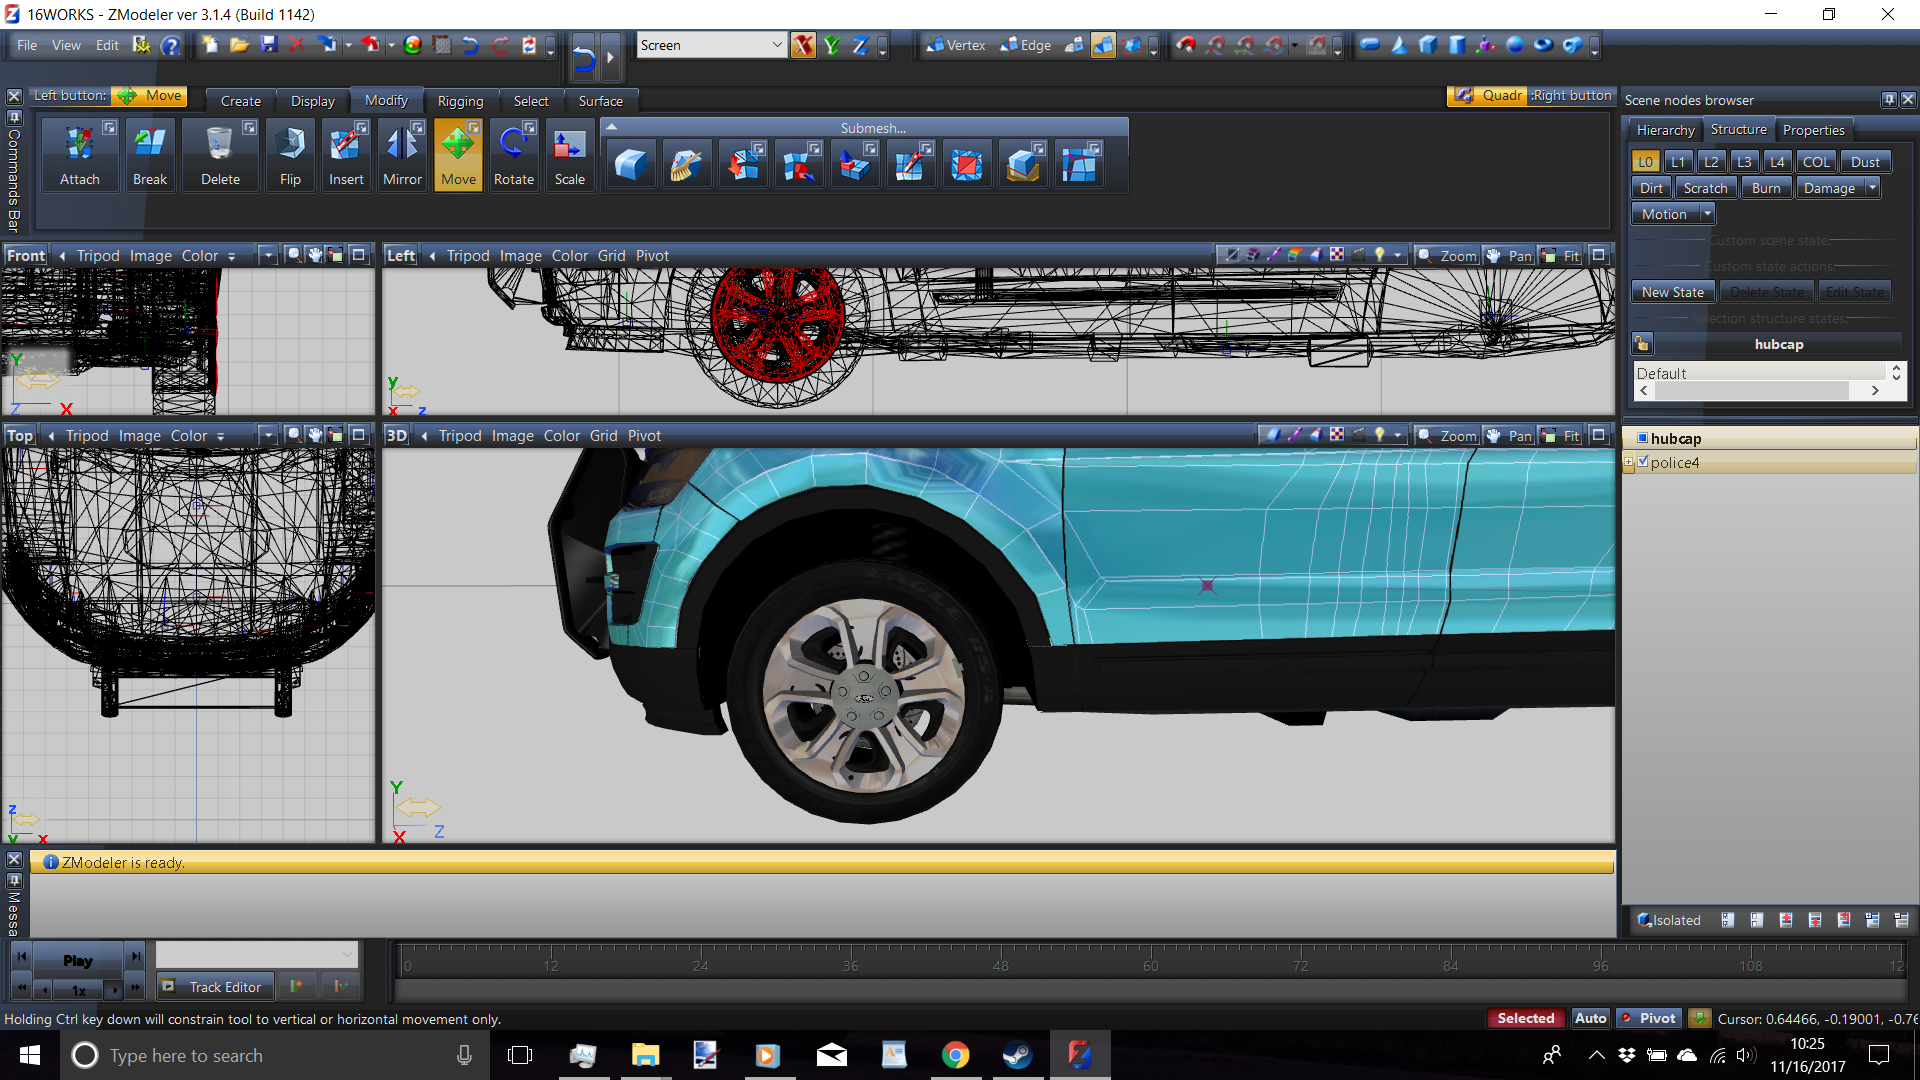This screenshot has width=1920, height=1080.
Task: Toggle the X axis constraint
Action: [803, 45]
